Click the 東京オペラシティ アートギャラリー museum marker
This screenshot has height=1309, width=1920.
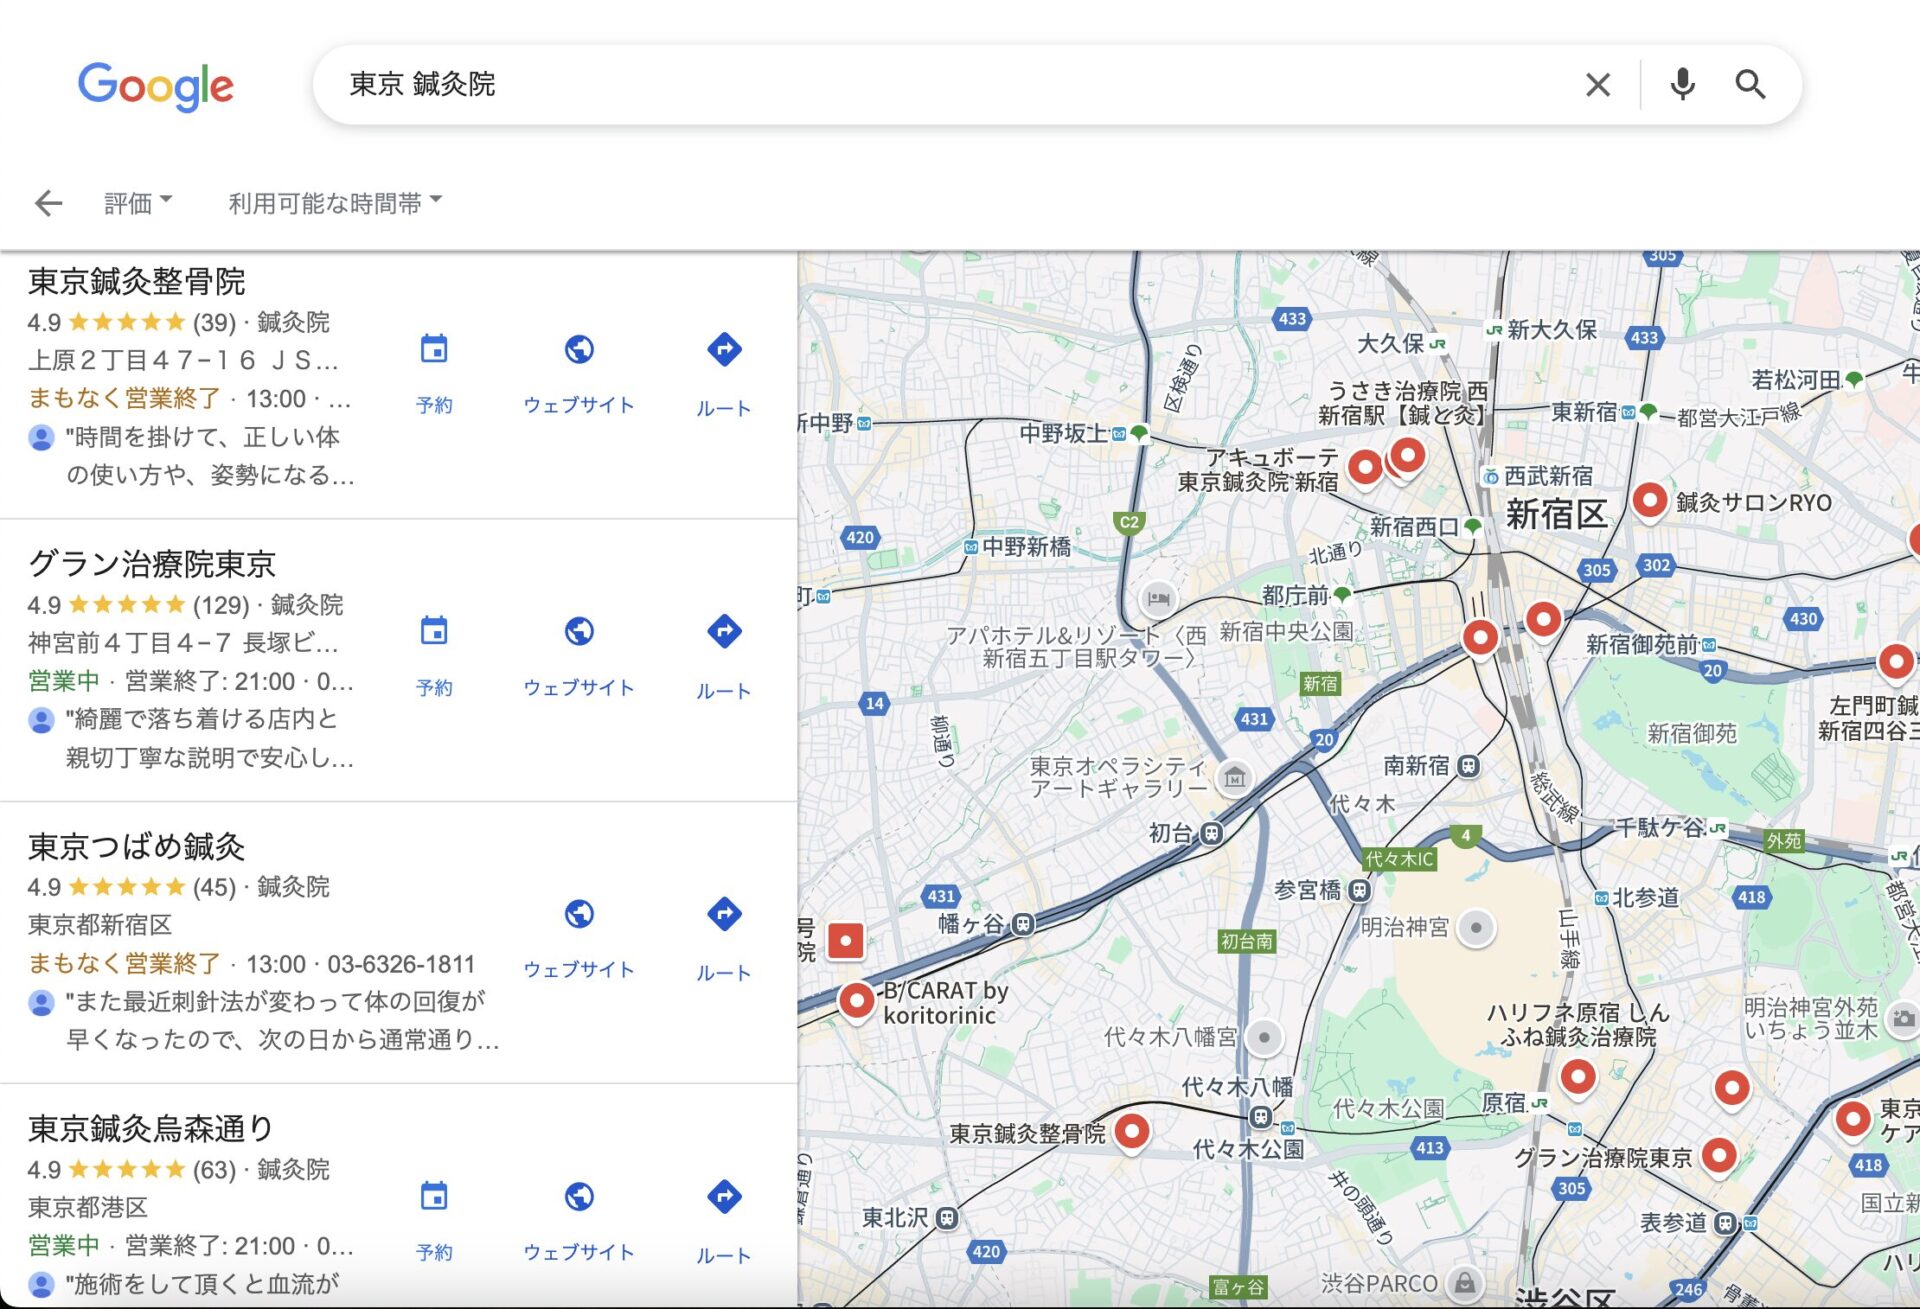[1235, 778]
